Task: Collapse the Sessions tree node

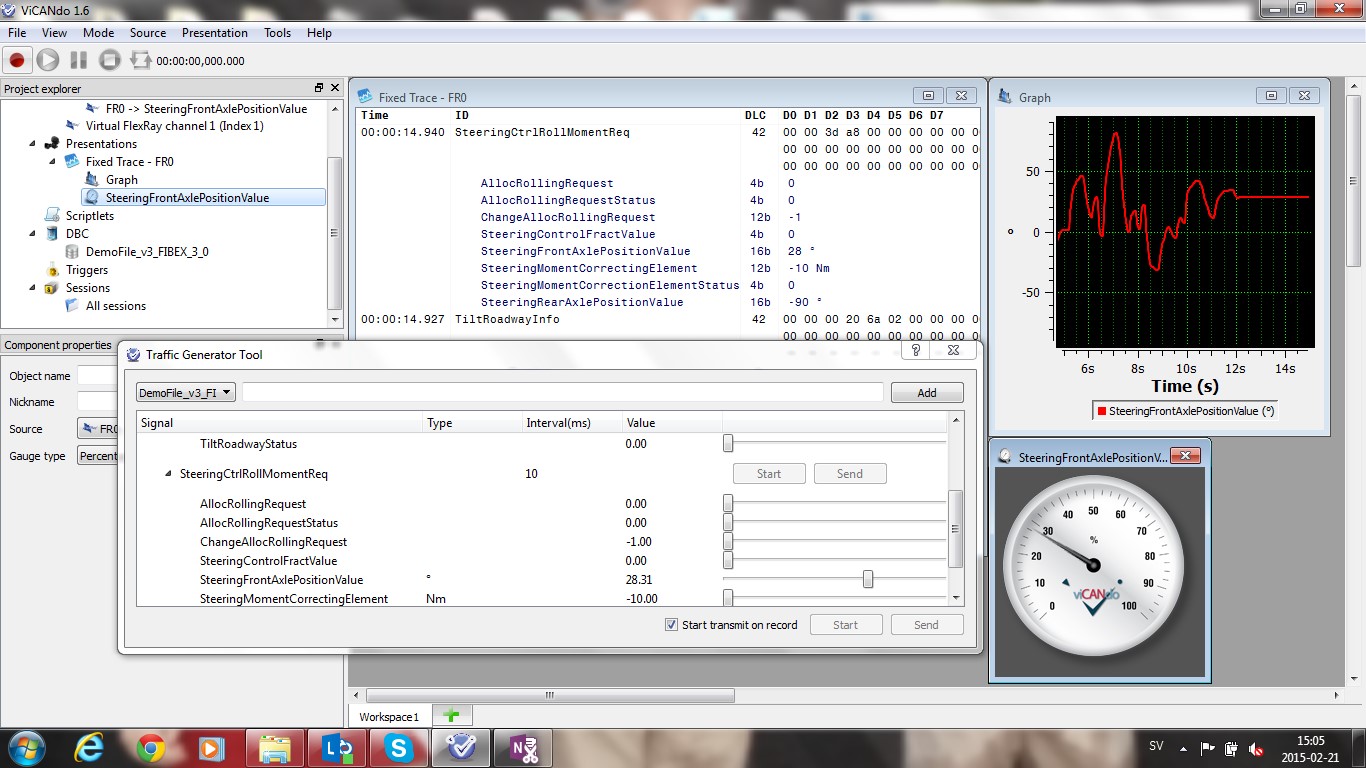Action: 34,288
